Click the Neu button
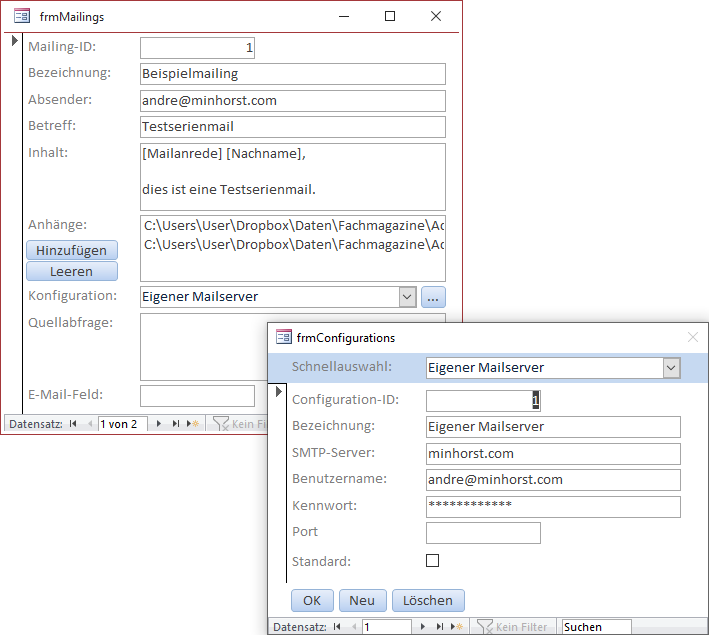709x635 pixels. (x=362, y=600)
